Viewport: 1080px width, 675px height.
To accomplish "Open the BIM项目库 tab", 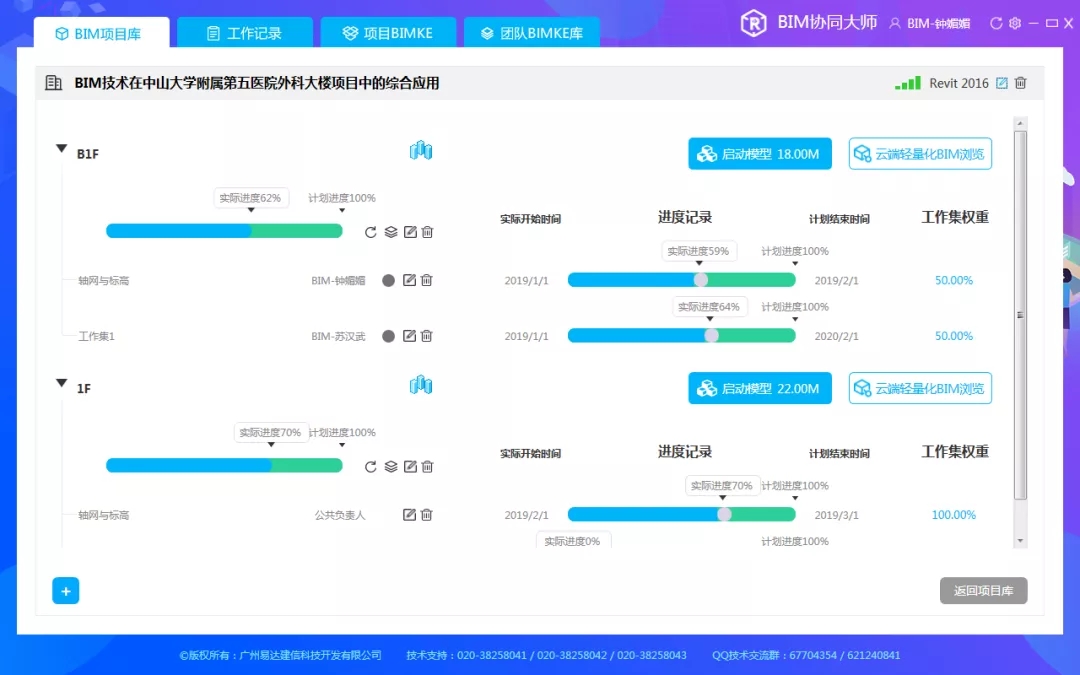I will [101, 33].
